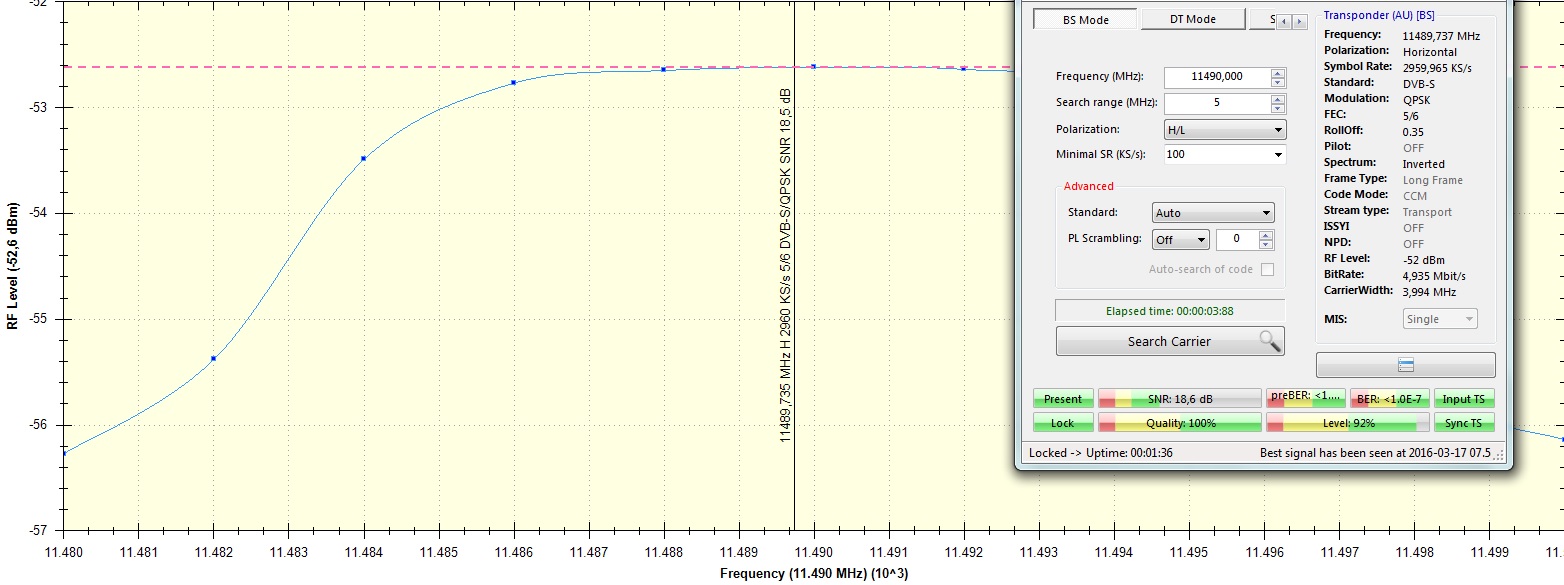The height and width of the screenshot is (585, 1564).
Task: Click the Present status indicator
Action: point(1062,399)
